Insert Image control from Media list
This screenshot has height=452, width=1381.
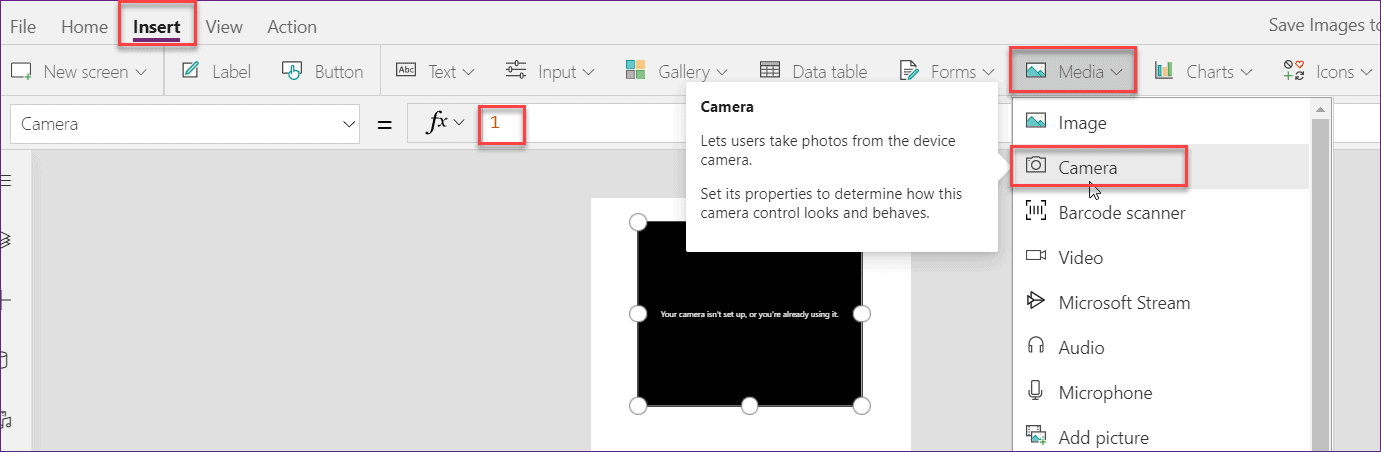click(1082, 122)
